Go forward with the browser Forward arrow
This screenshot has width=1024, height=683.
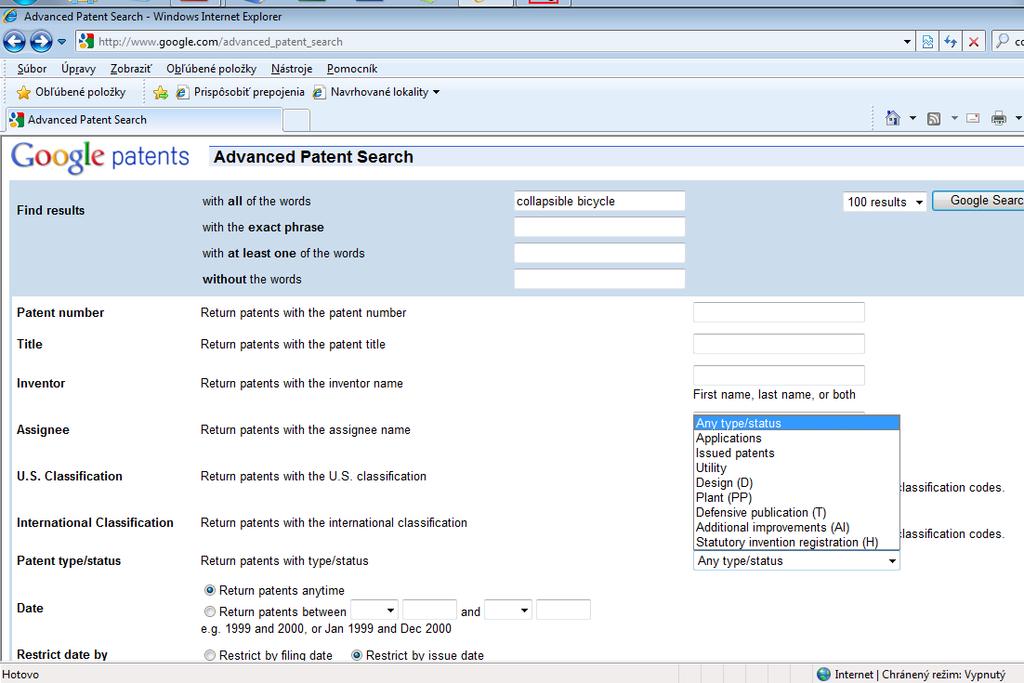pos(41,42)
